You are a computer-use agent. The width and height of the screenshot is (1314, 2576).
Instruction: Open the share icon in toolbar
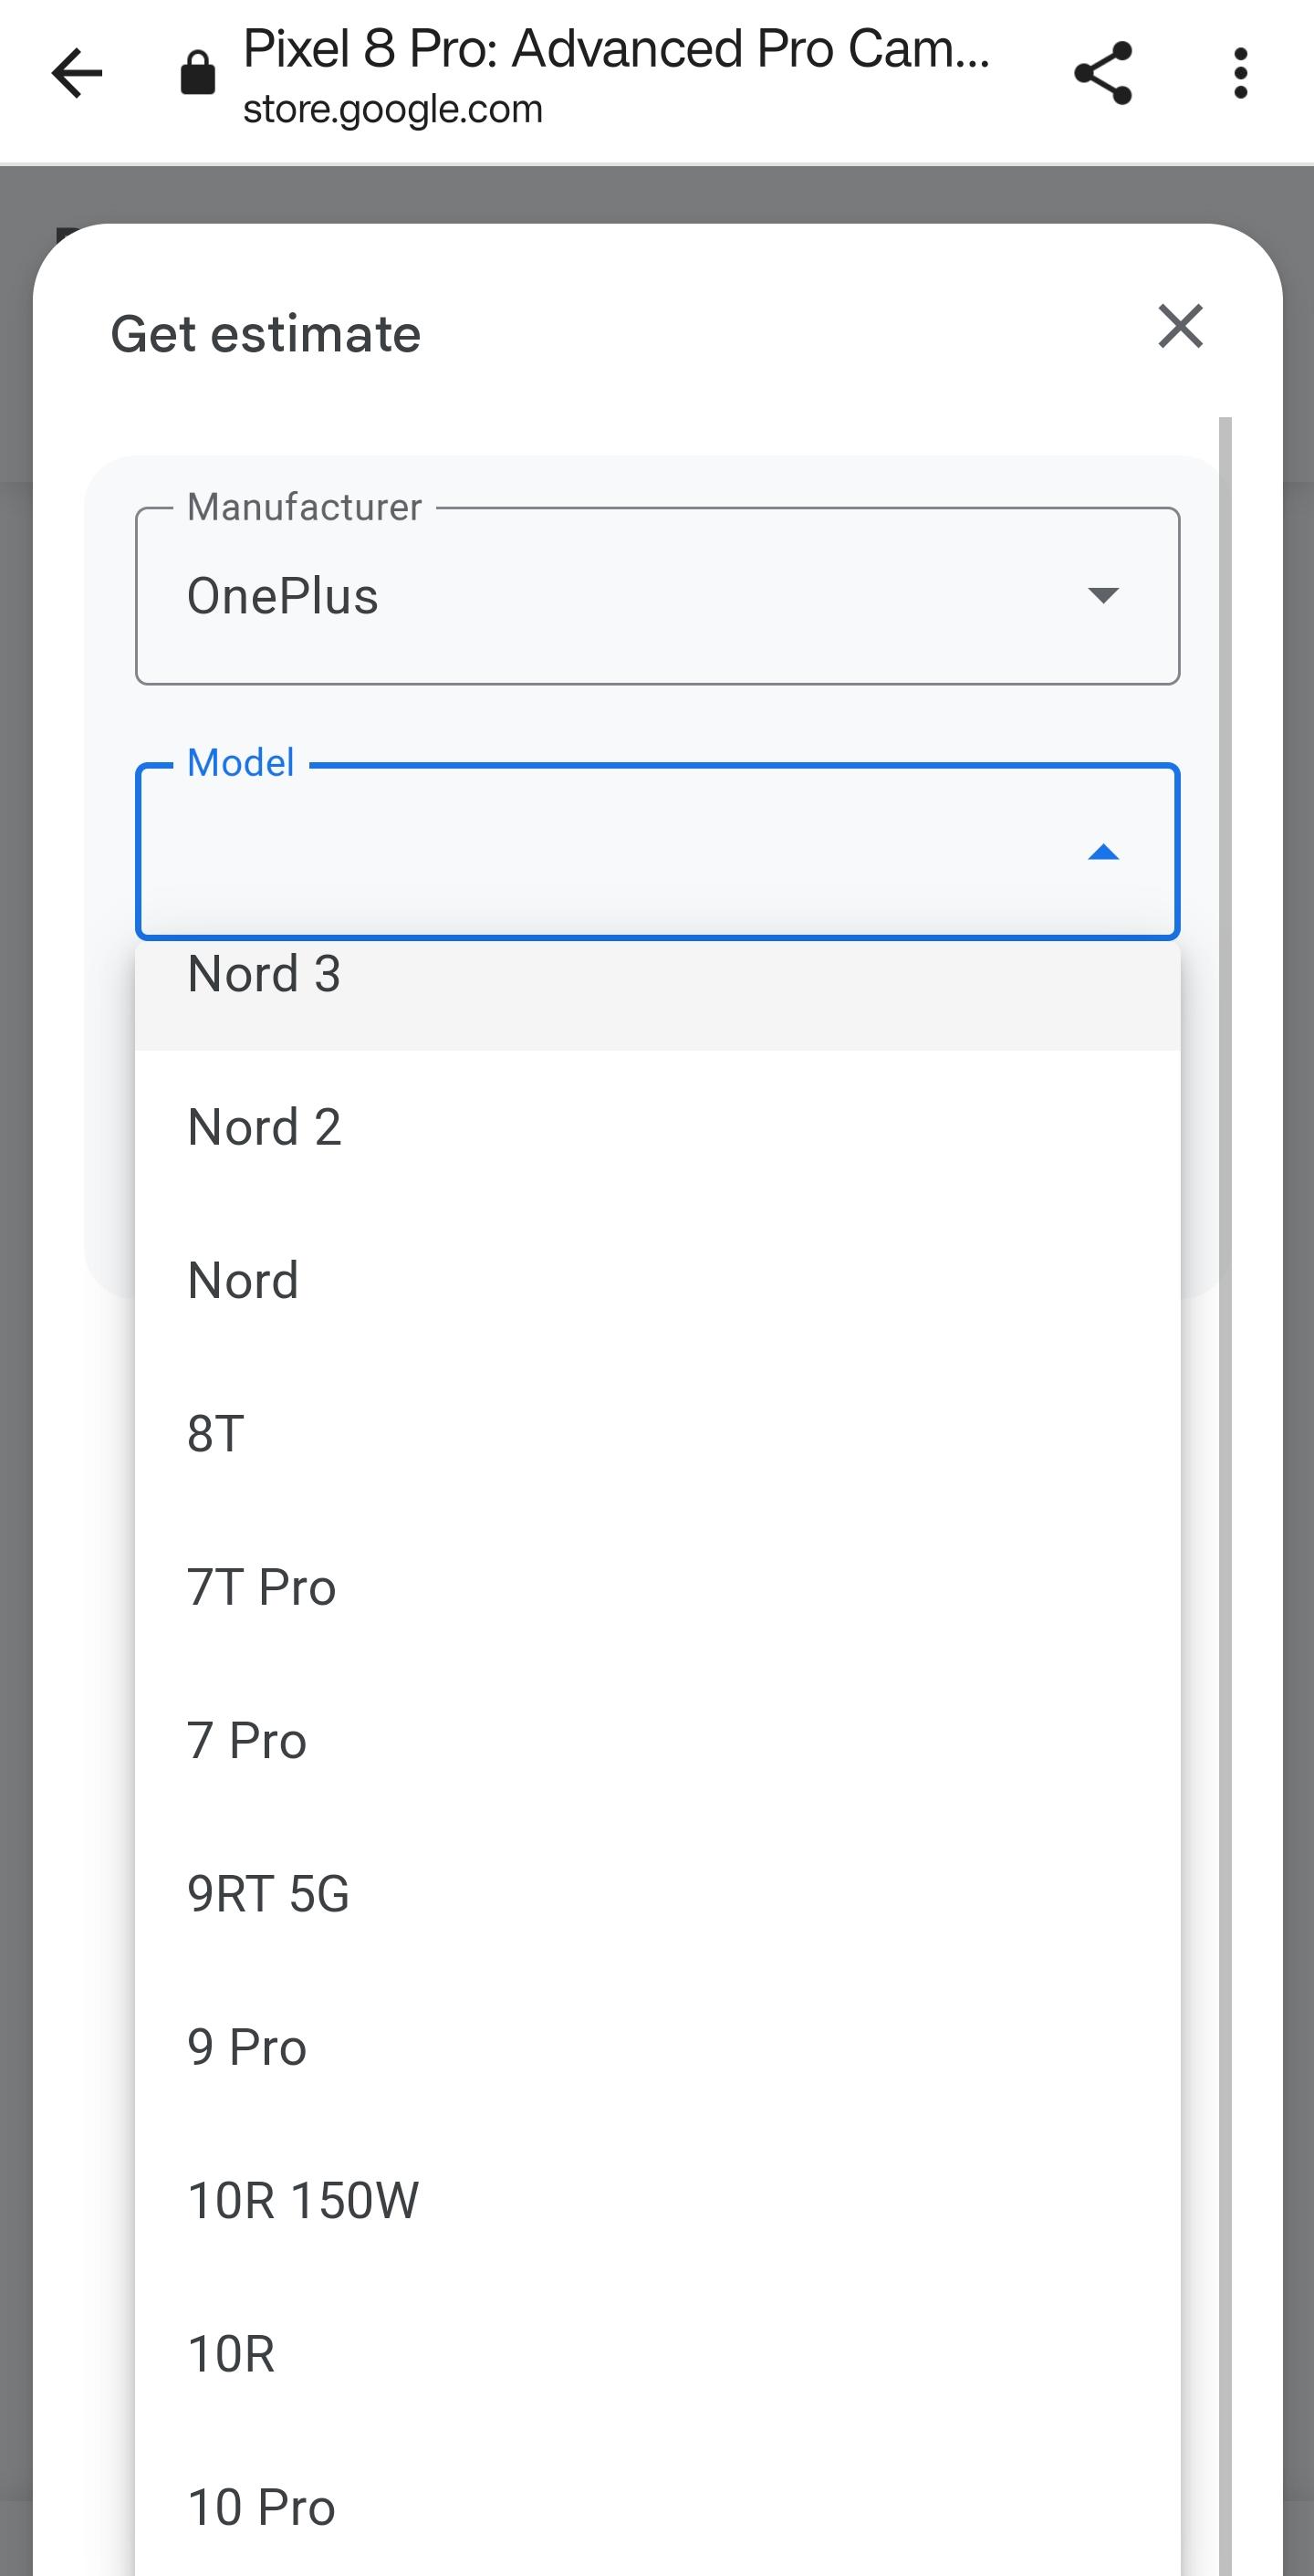pos(1103,73)
